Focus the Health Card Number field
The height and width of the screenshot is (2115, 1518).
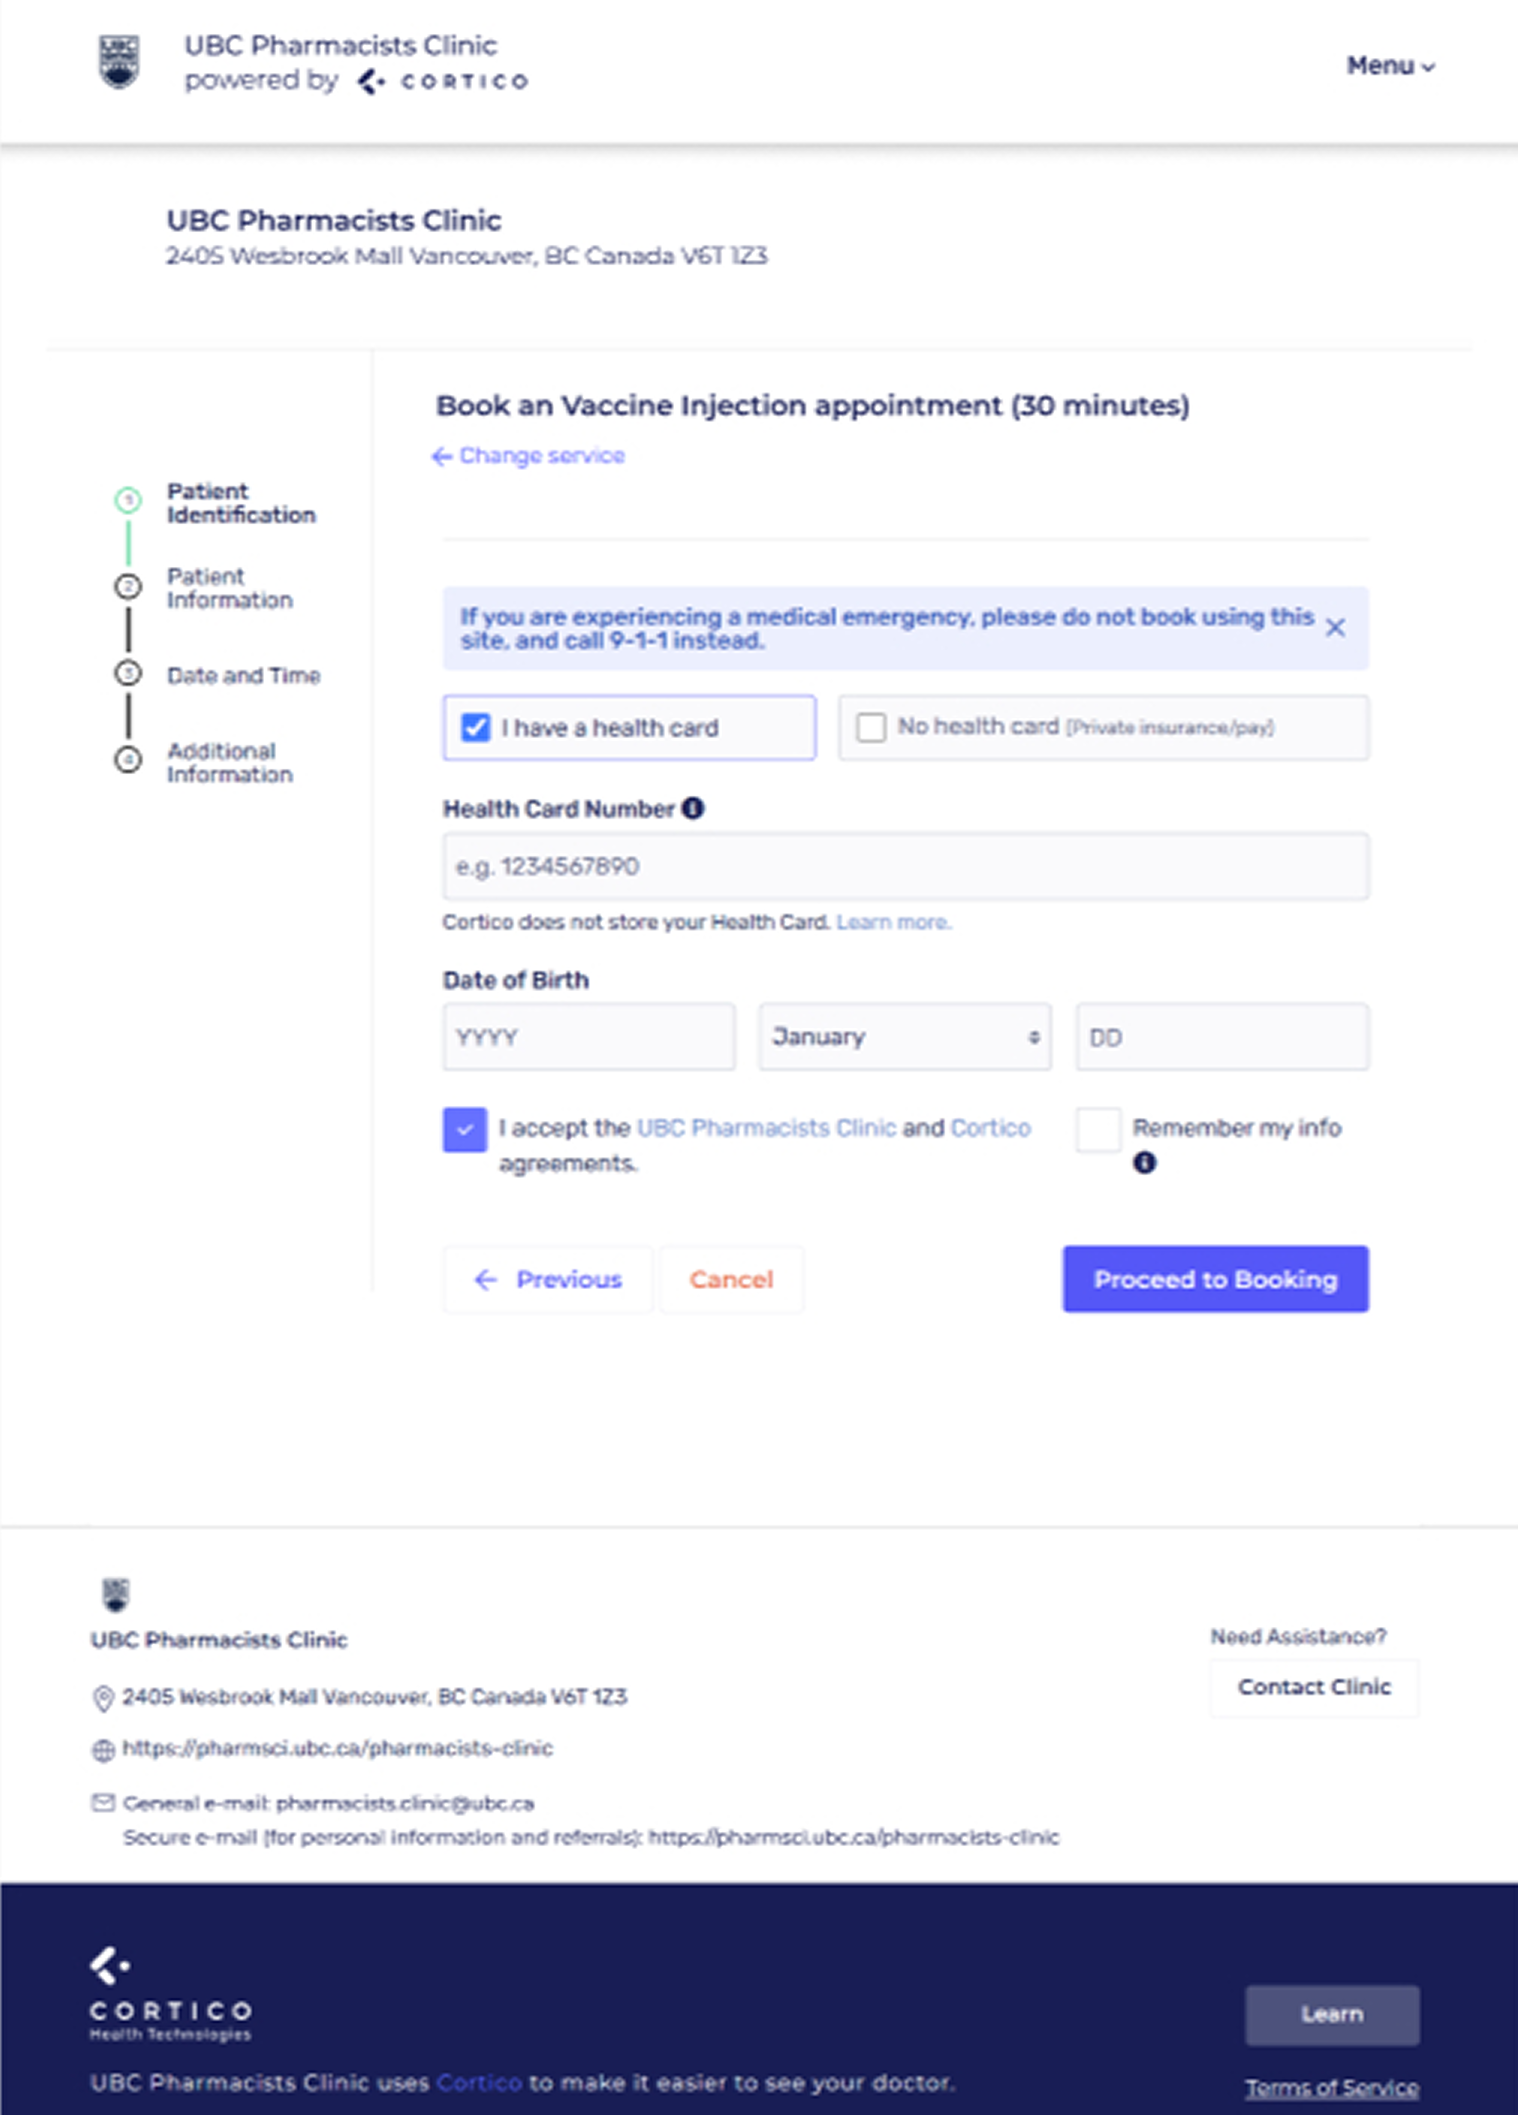[x=905, y=866]
